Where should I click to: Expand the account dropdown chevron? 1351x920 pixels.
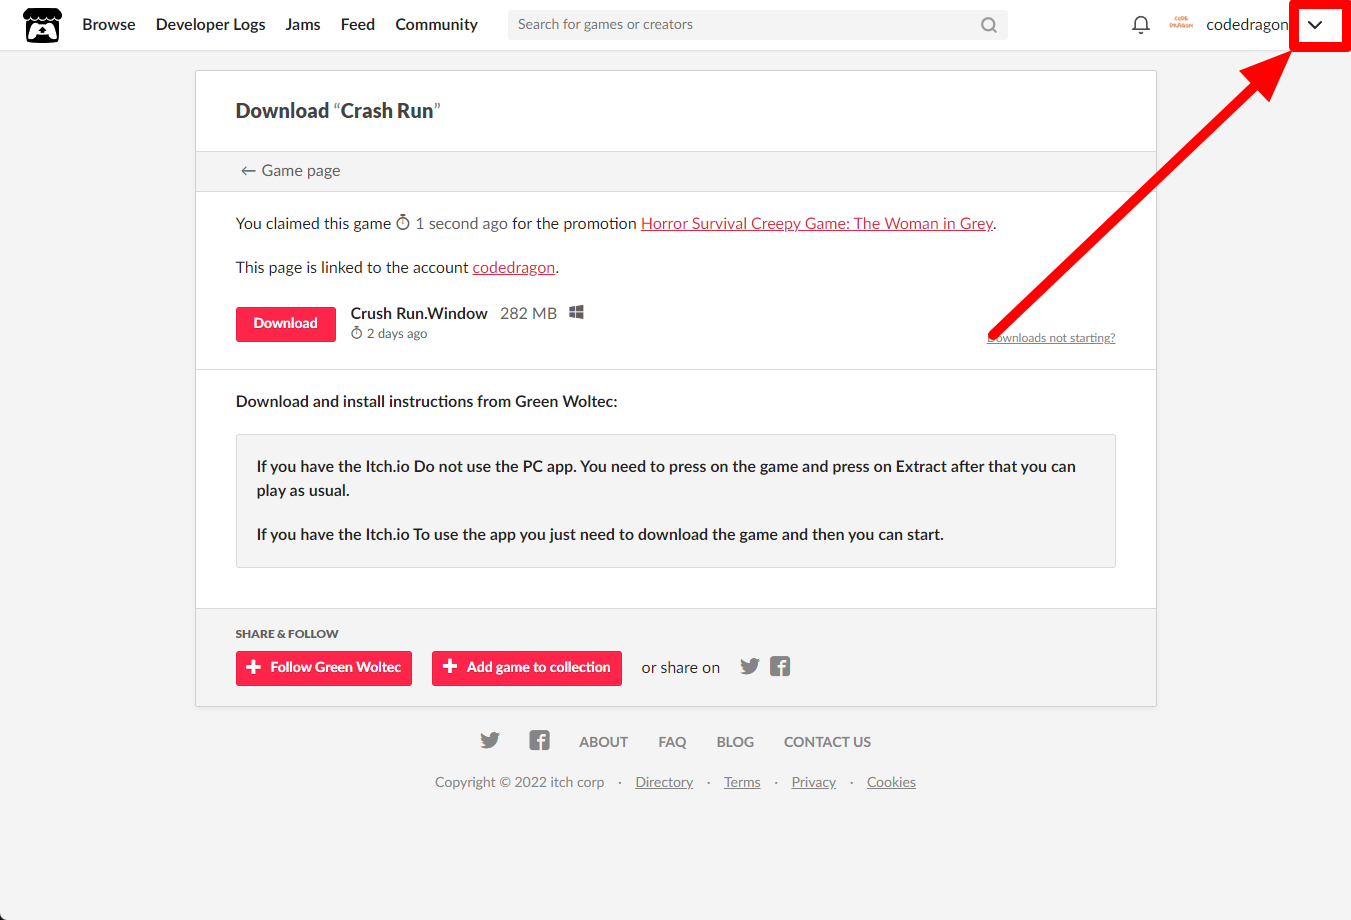(1315, 25)
